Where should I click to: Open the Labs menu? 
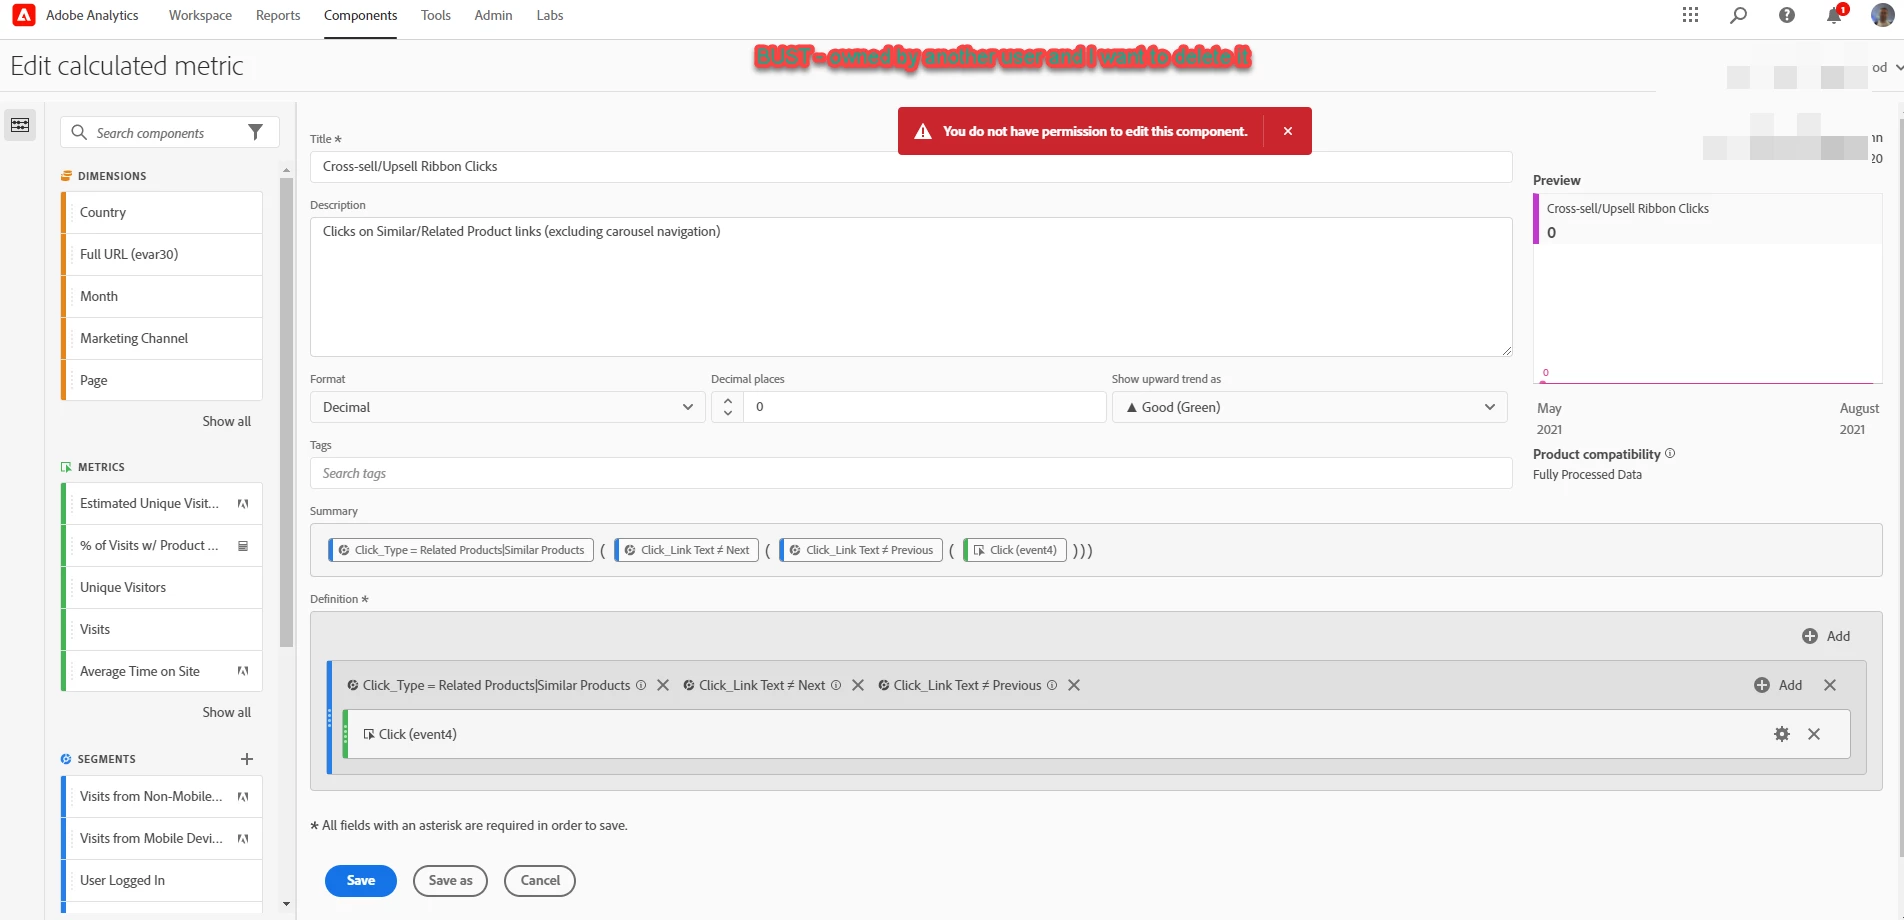click(x=550, y=15)
